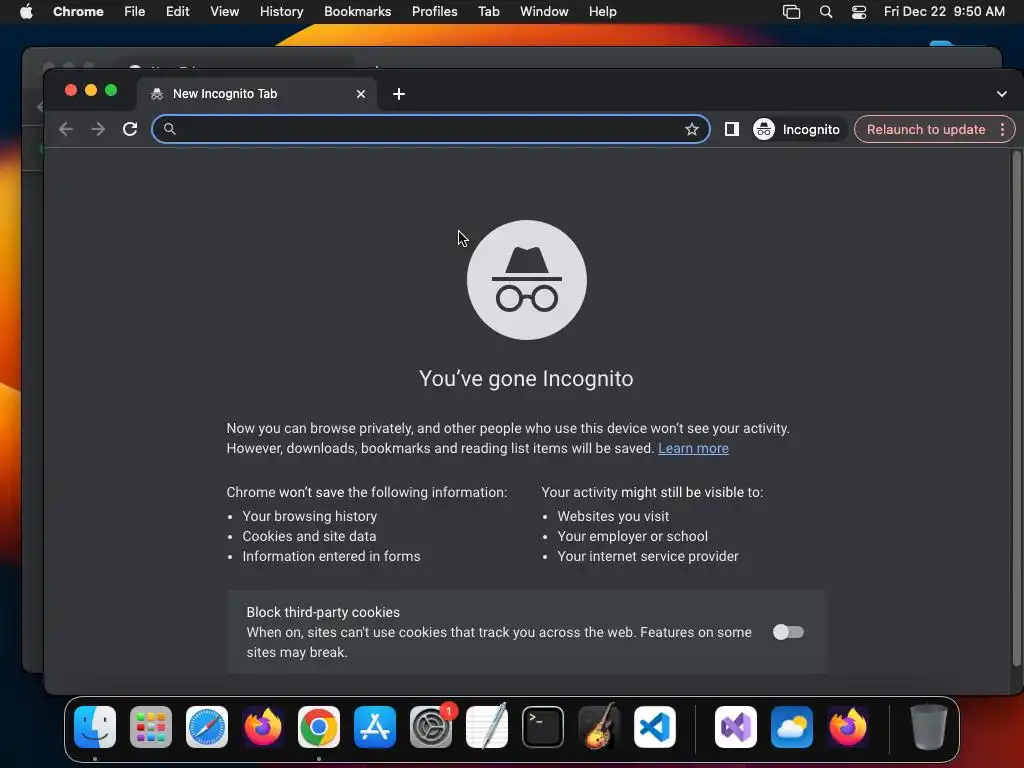Click Relaunch to update button
Screen dimensions: 1024x768
(x=925, y=129)
